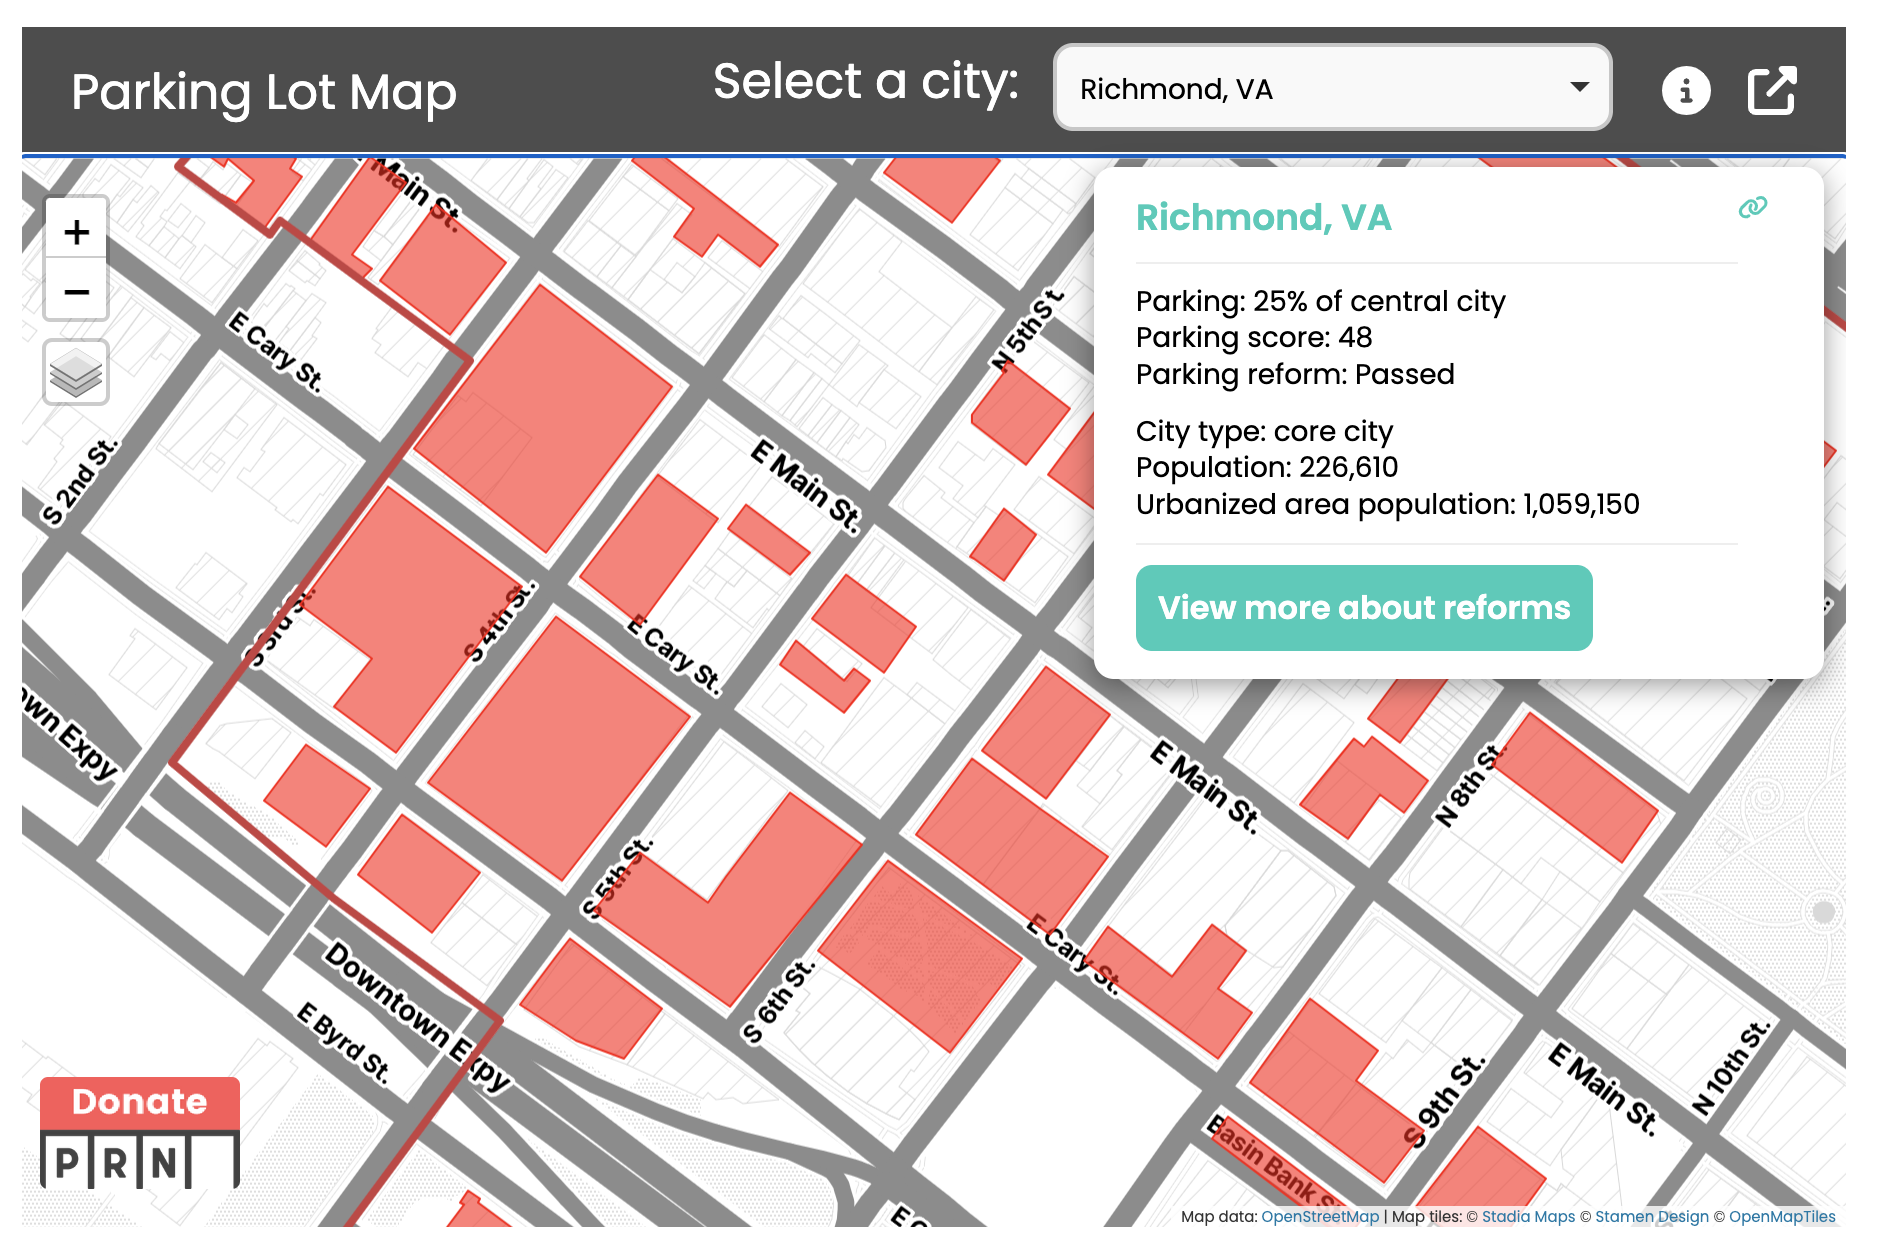Click the PRN logo
Screen dimensions: 1884x1240
(x=139, y=1162)
